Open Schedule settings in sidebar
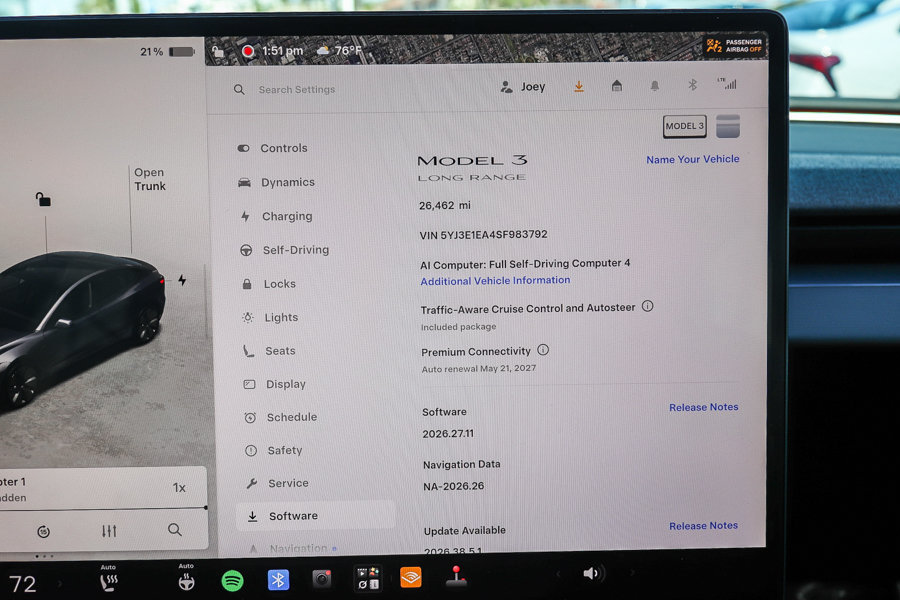Viewport: 900px width, 600px height. (281, 417)
